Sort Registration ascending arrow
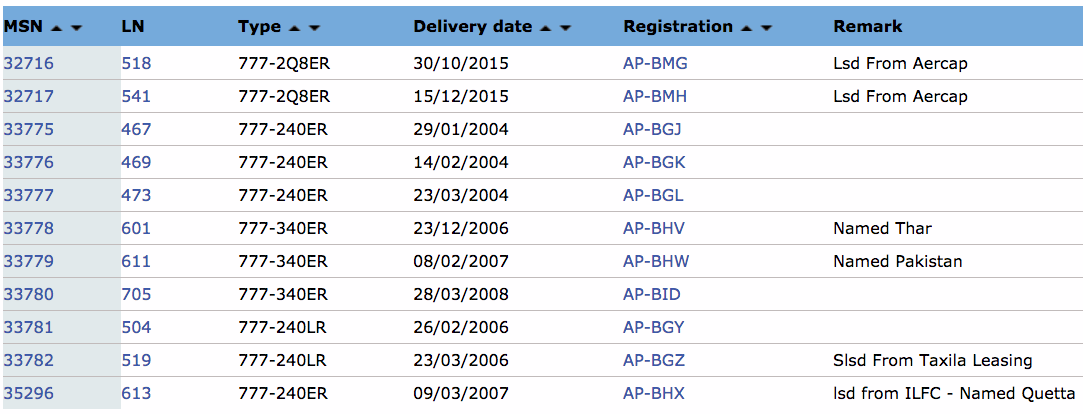Image resolution: width=1083 pixels, height=414 pixels. (x=746, y=28)
